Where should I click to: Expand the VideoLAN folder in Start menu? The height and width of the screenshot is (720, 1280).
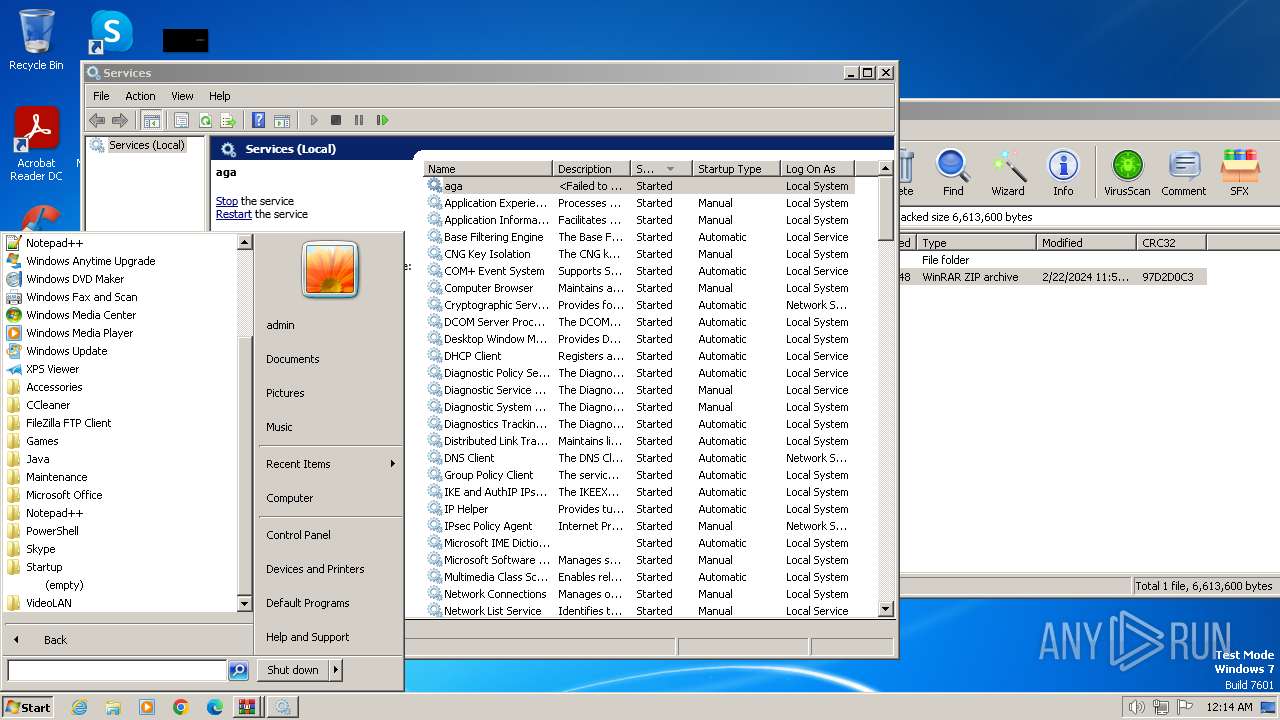[49, 603]
